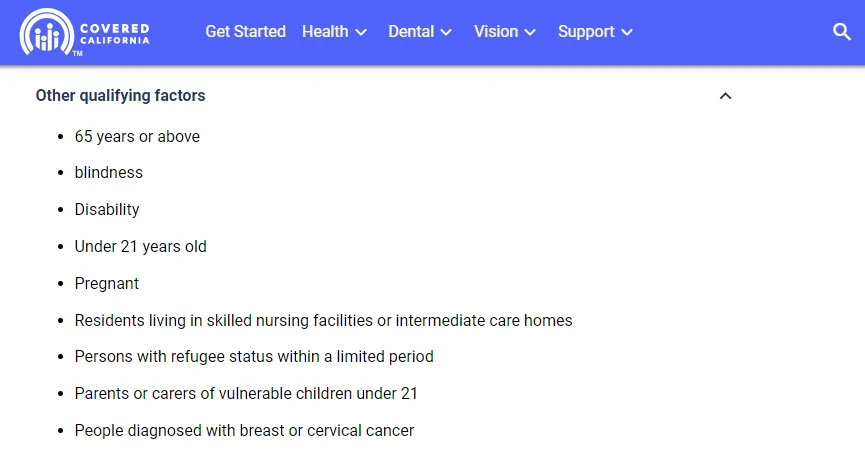Open the Dental menu
The height and width of the screenshot is (470, 865).
click(420, 31)
